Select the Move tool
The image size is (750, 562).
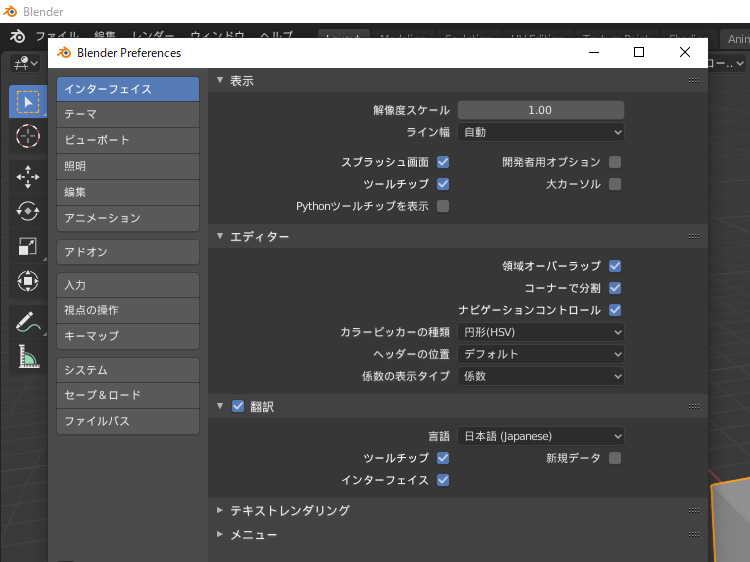click(x=28, y=177)
